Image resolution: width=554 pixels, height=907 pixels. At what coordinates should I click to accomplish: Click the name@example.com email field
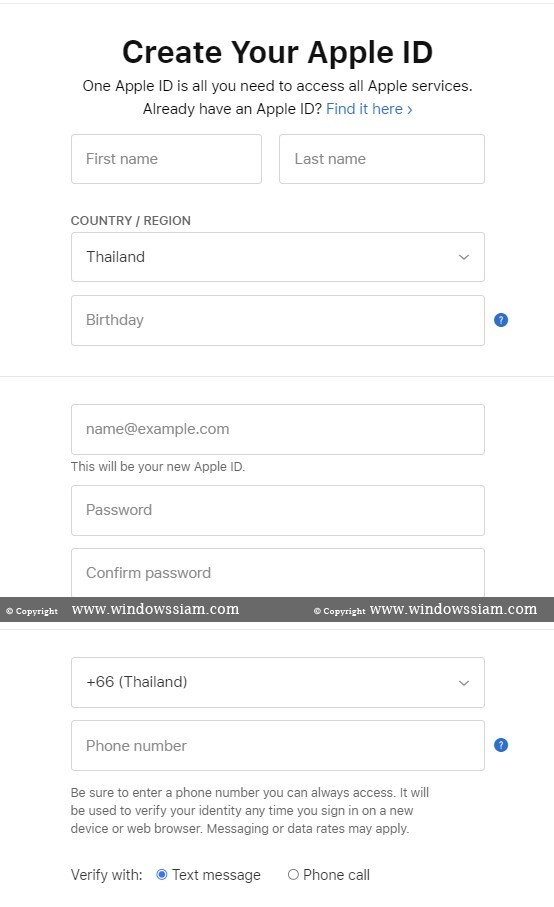[278, 429]
